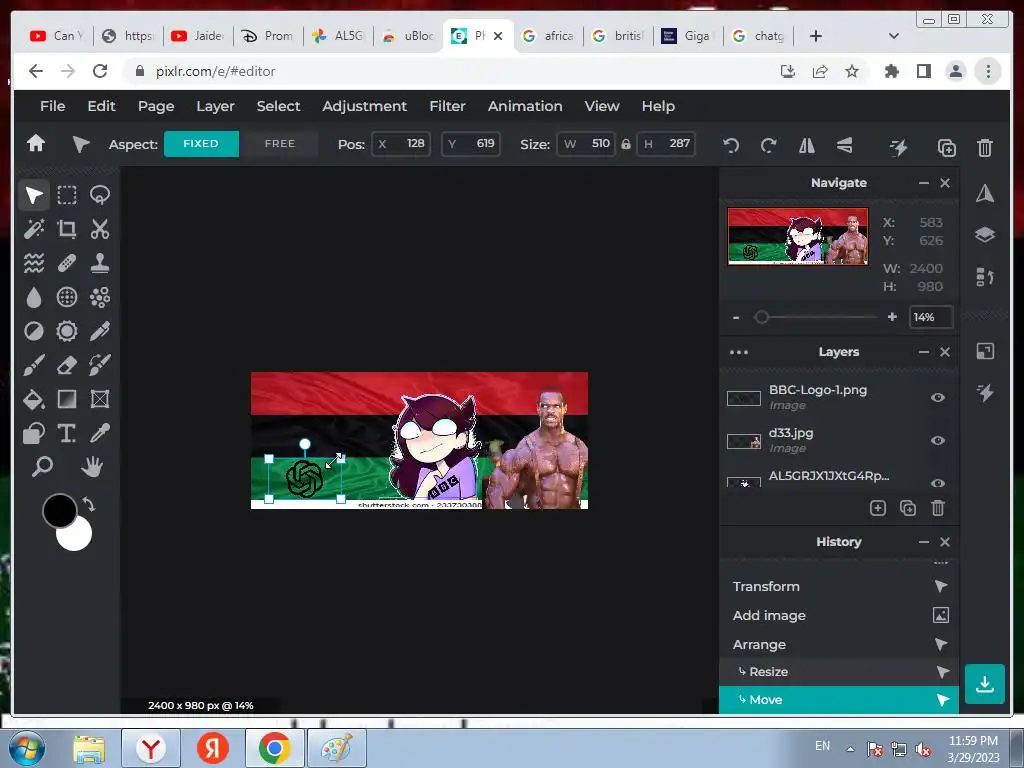Viewport: 1024px width, 768px height.
Task: Set aspect mode to FREE
Action: 280,144
